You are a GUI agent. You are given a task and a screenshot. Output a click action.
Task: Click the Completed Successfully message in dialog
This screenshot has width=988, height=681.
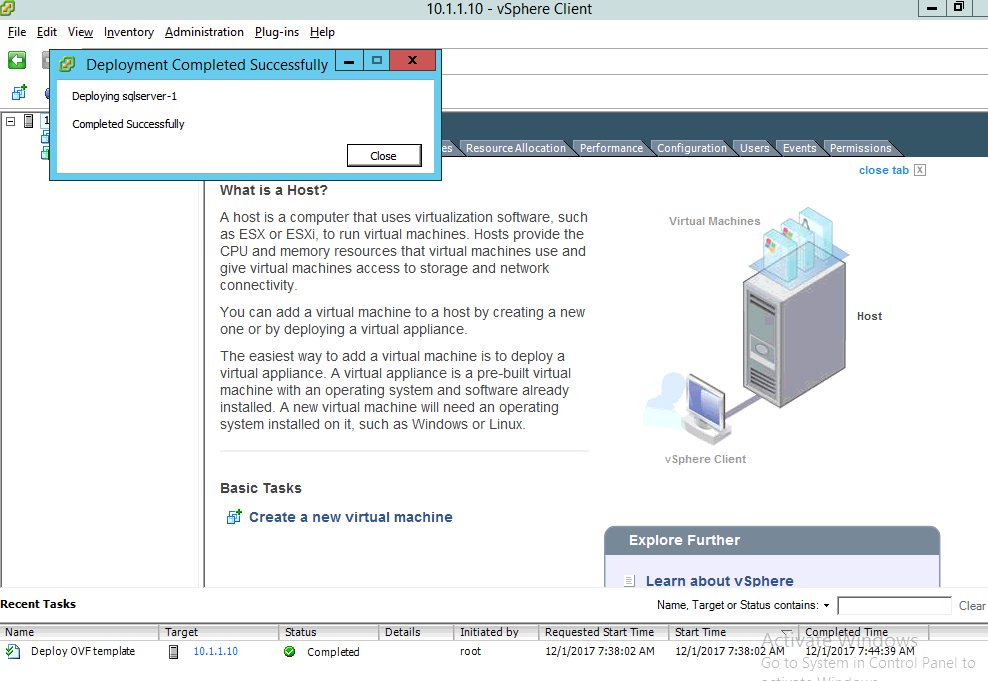tap(128, 124)
